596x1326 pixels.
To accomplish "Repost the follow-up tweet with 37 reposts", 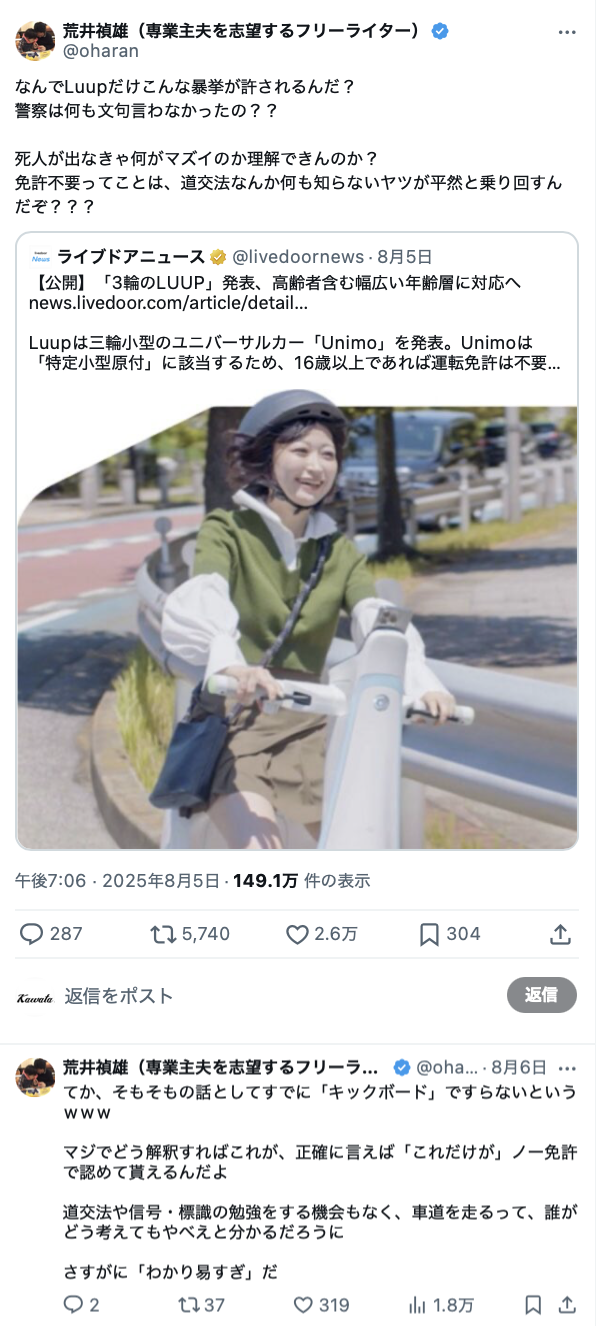I will [x=201, y=1304].
